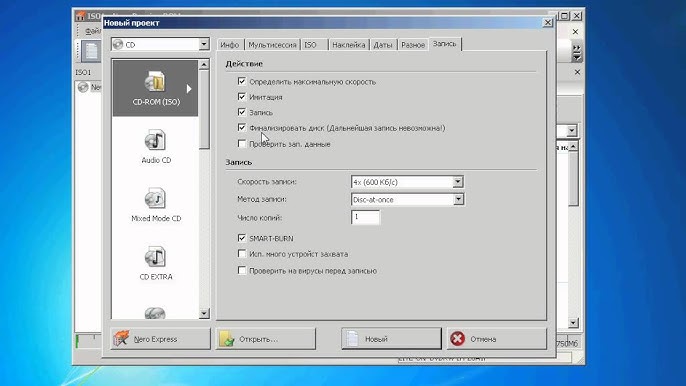The image size is (686, 386).
Task: Click the Число копий input field
Action: (x=365, y=217)
